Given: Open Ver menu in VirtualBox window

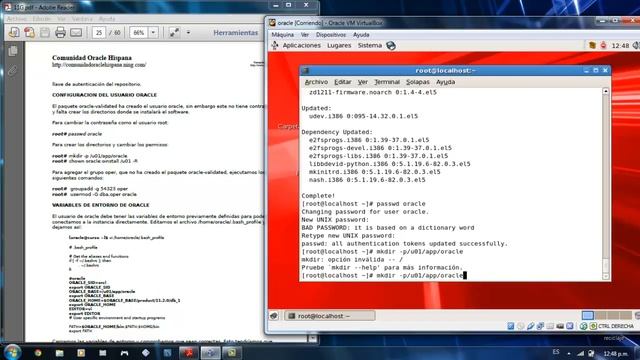Looking at the screenshot, I should click(305, 35).
